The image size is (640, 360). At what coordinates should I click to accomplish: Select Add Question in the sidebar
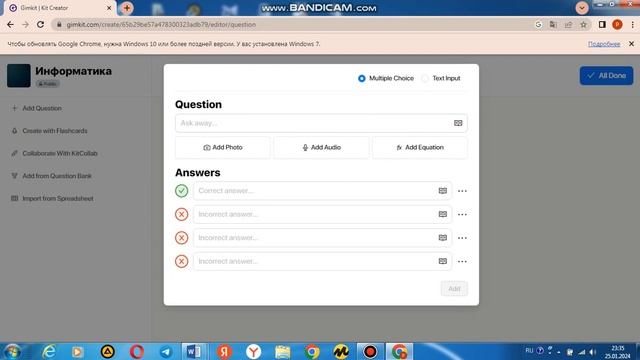tap(37, 108)
